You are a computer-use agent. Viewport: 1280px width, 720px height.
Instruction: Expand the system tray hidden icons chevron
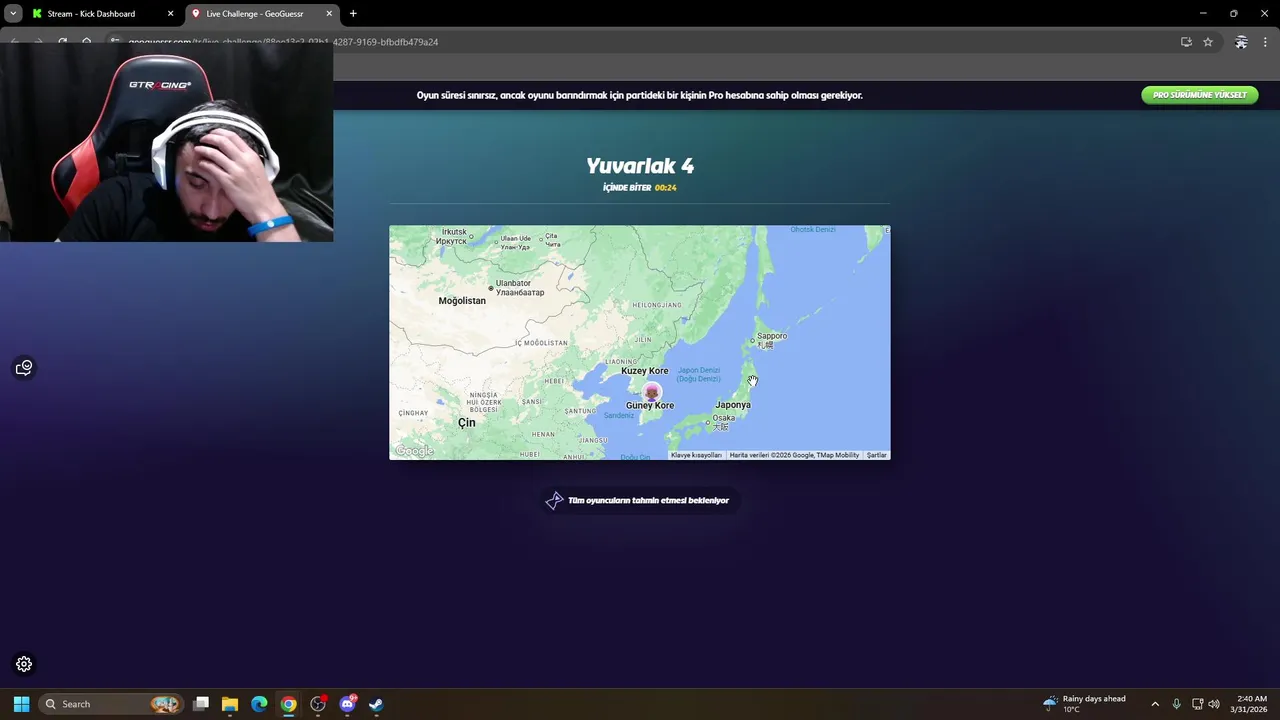point(1155,704)
